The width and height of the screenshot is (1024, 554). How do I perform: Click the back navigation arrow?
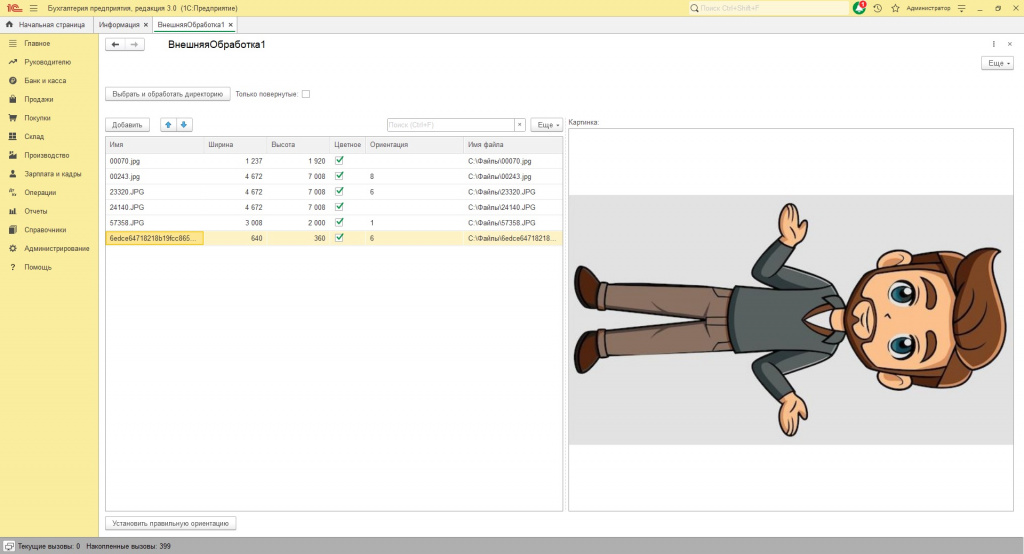tap(115, 45)
